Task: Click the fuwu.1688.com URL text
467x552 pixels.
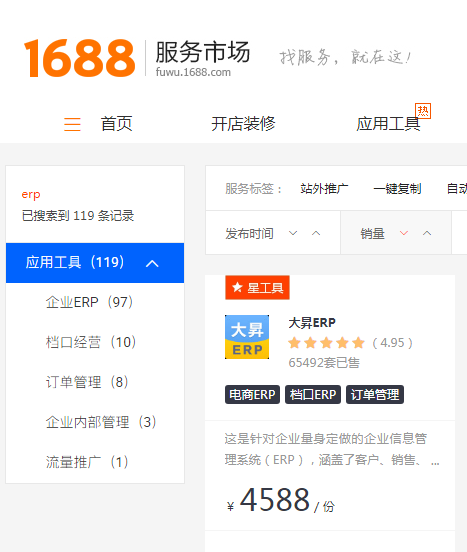Action: click(x=193, y=72)
